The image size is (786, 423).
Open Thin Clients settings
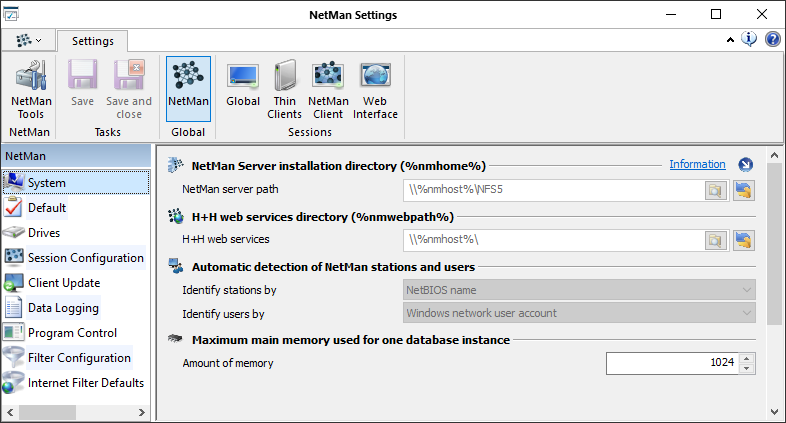[x=285, y=90]
